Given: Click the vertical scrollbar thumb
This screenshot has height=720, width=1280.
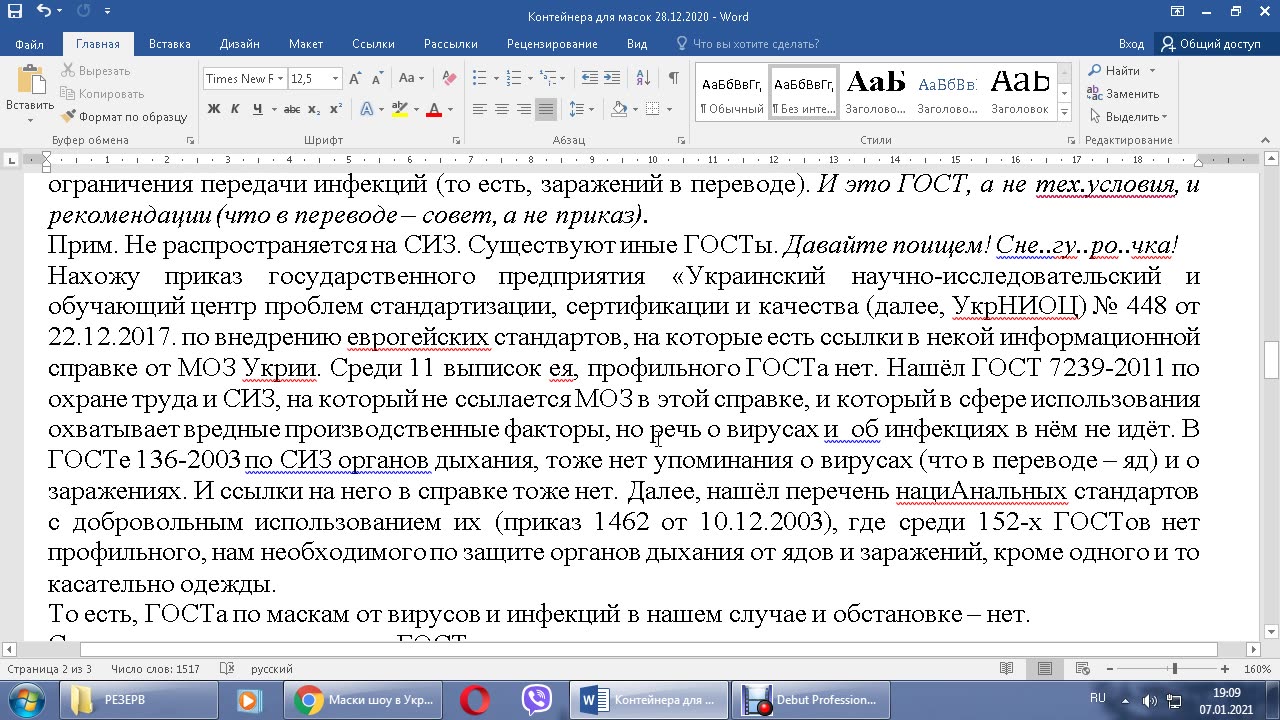Looking at the screenshot, I should (x=1272, y=360).
